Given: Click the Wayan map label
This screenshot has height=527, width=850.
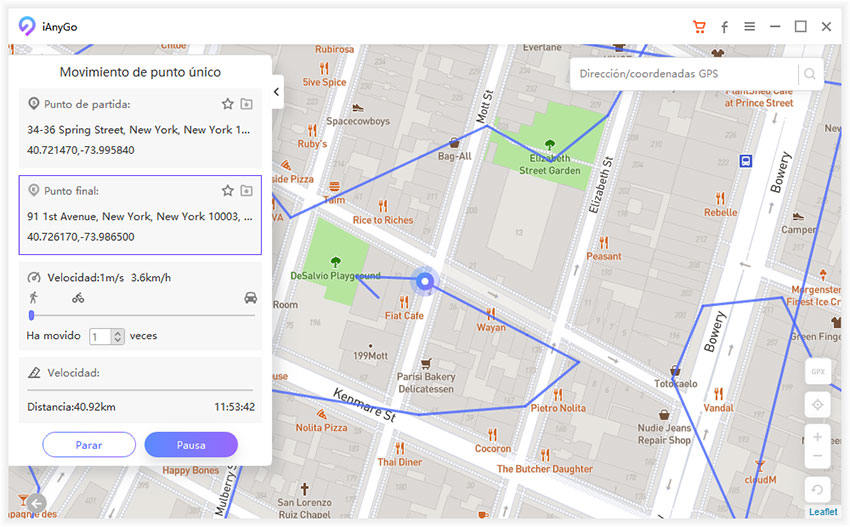Looking at the screenshot, I should pos(491,327).
